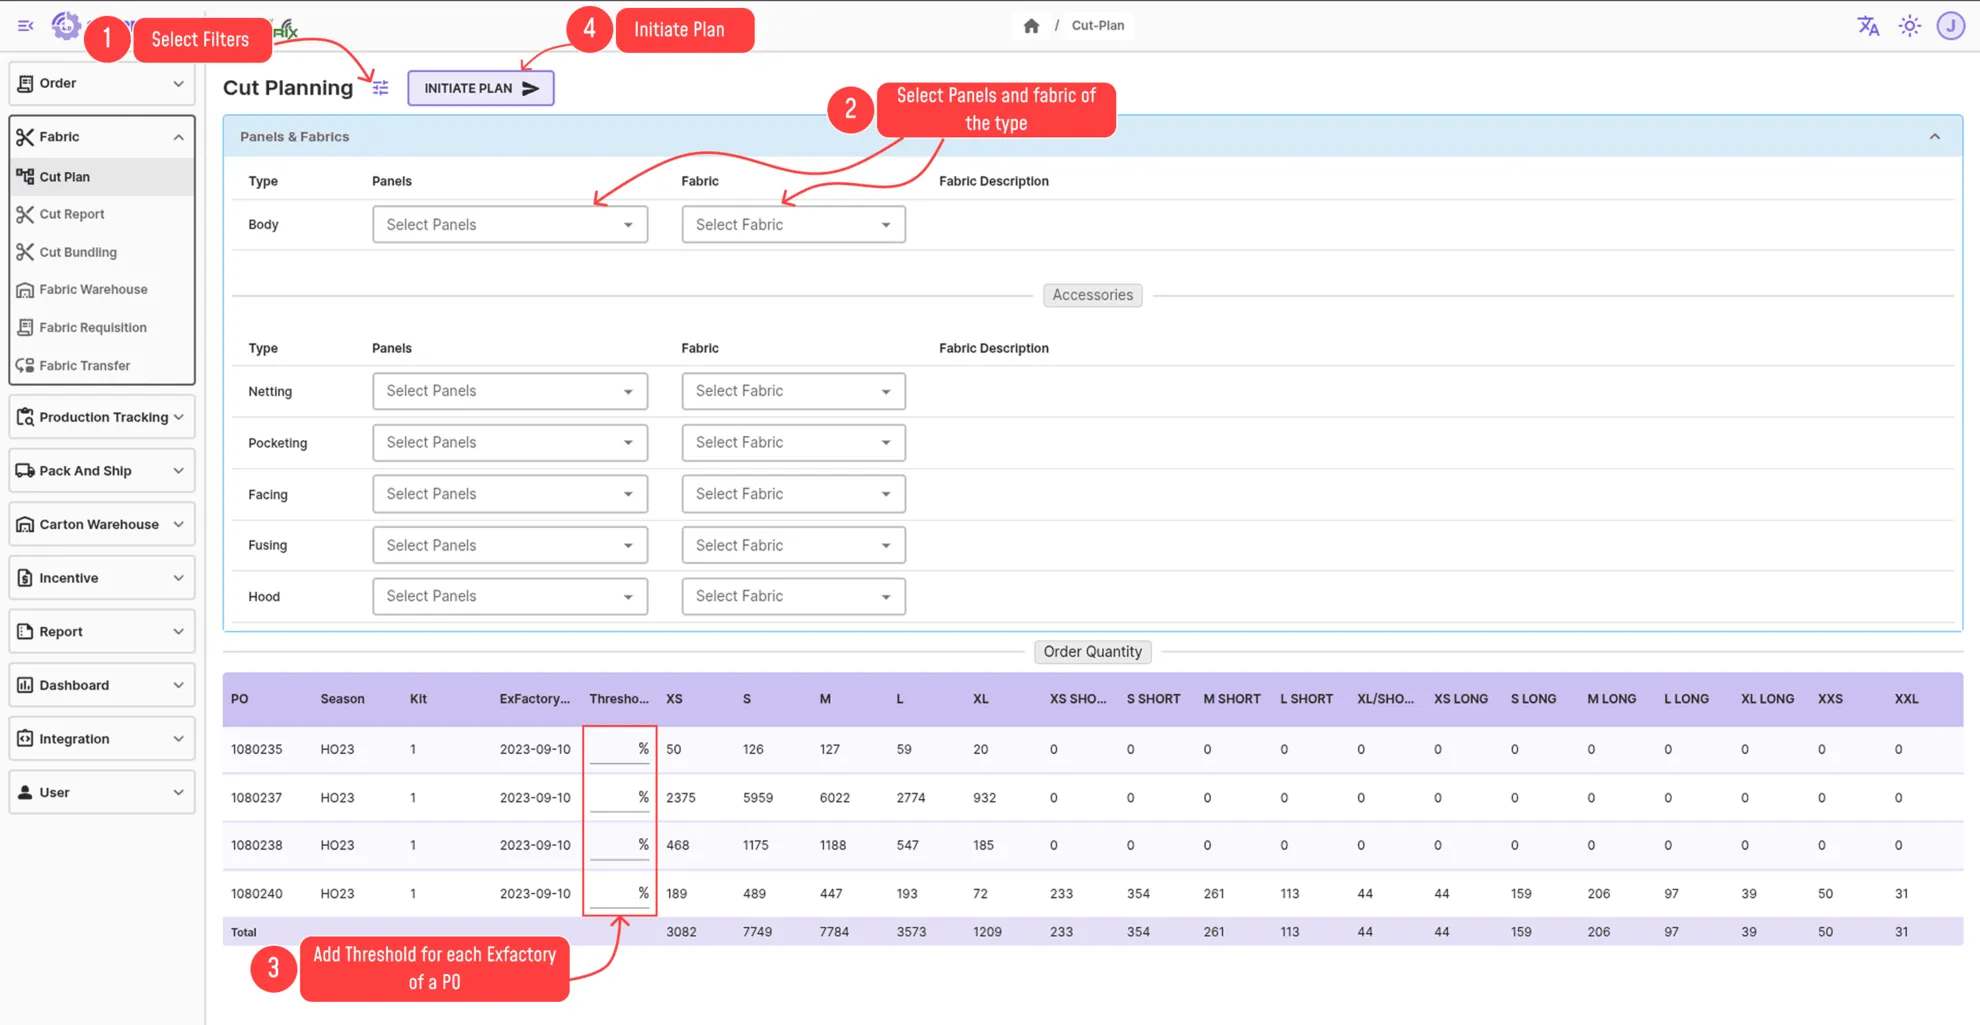This screenshot has width=1980, height=1025.
Task: Open Netting Select Fabric dropdown
Action: [793, 391]
